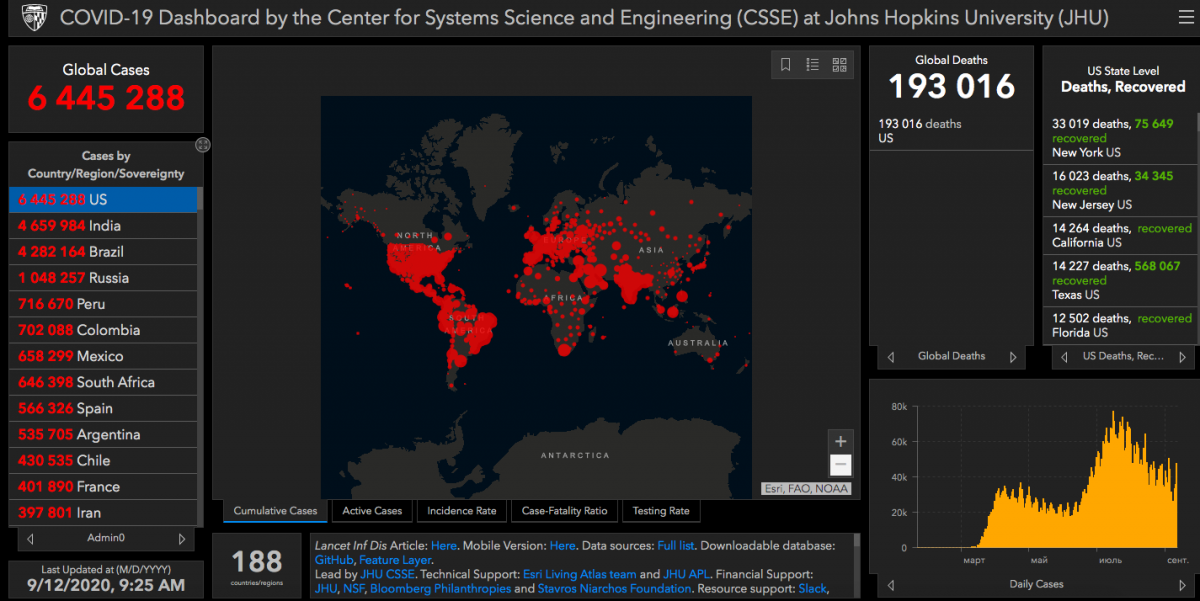The height and width of the screenshot is (601, 1200).
Task: Select the Case-Fatality Ratio tab
Action: 565,511
